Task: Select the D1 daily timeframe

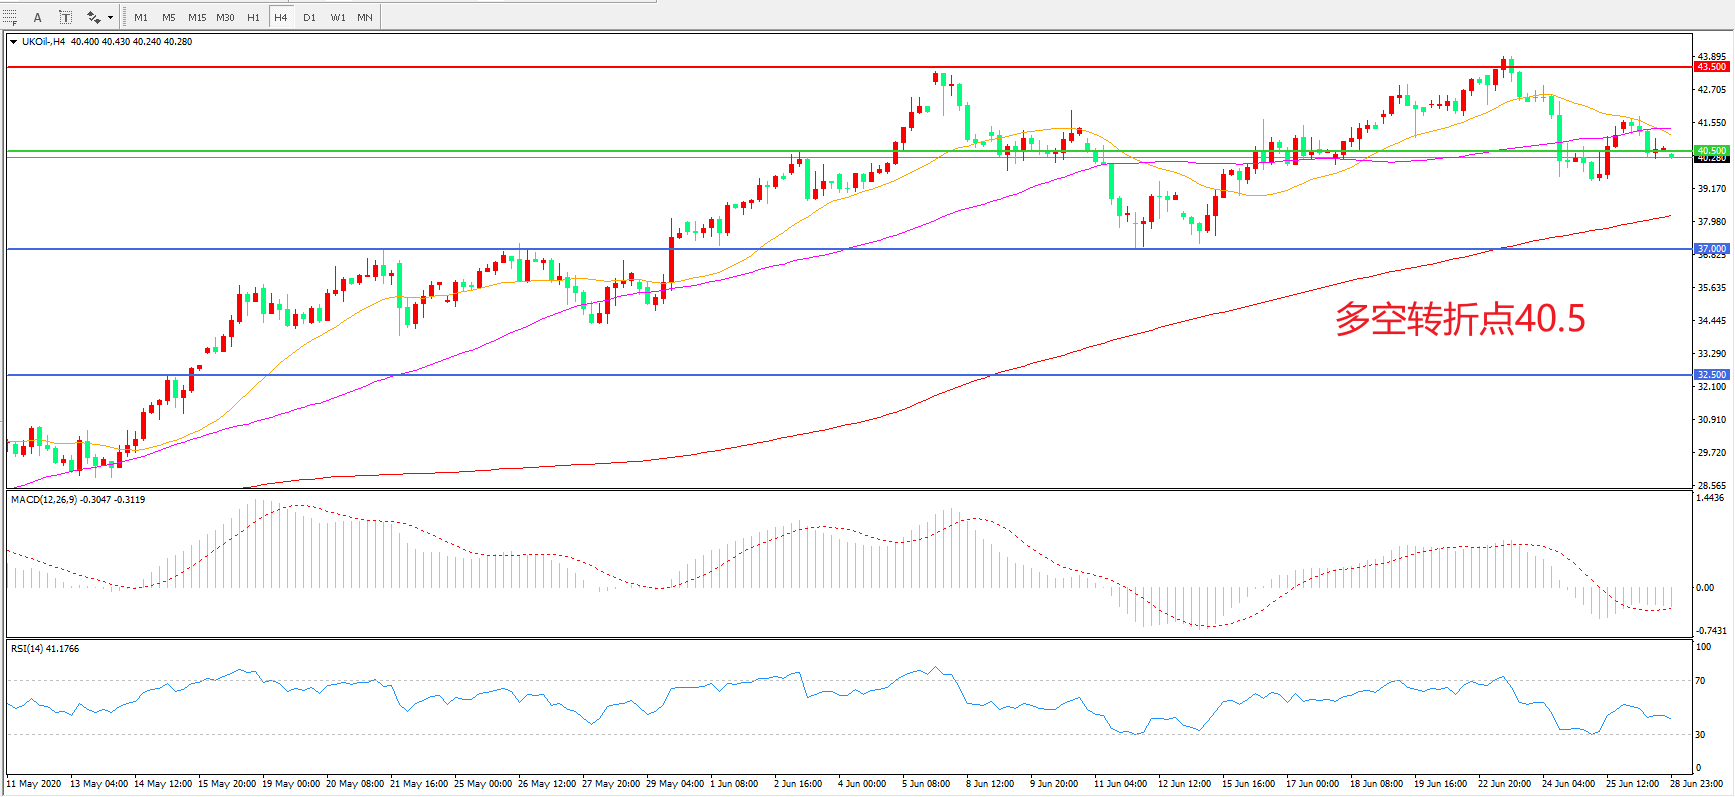Action: [309, 17]
